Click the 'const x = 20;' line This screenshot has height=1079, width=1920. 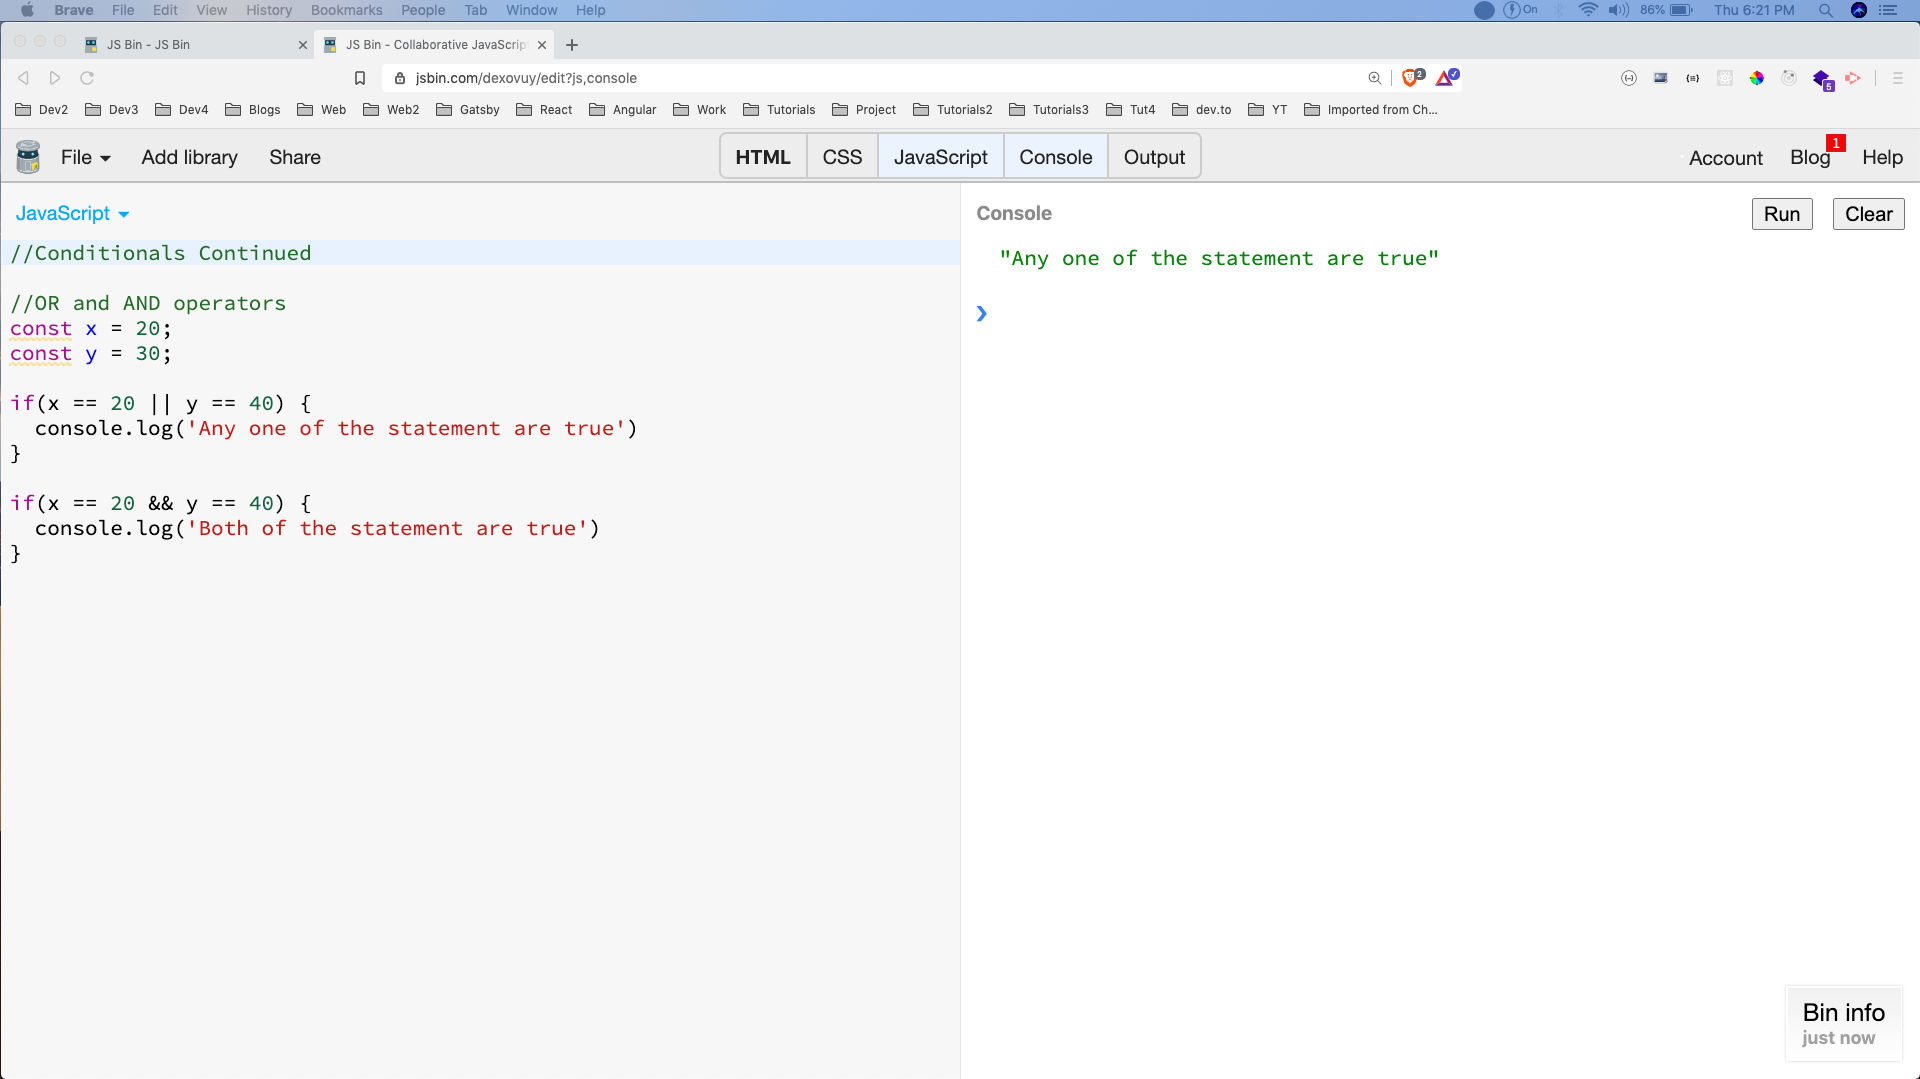tap(91, 328)
